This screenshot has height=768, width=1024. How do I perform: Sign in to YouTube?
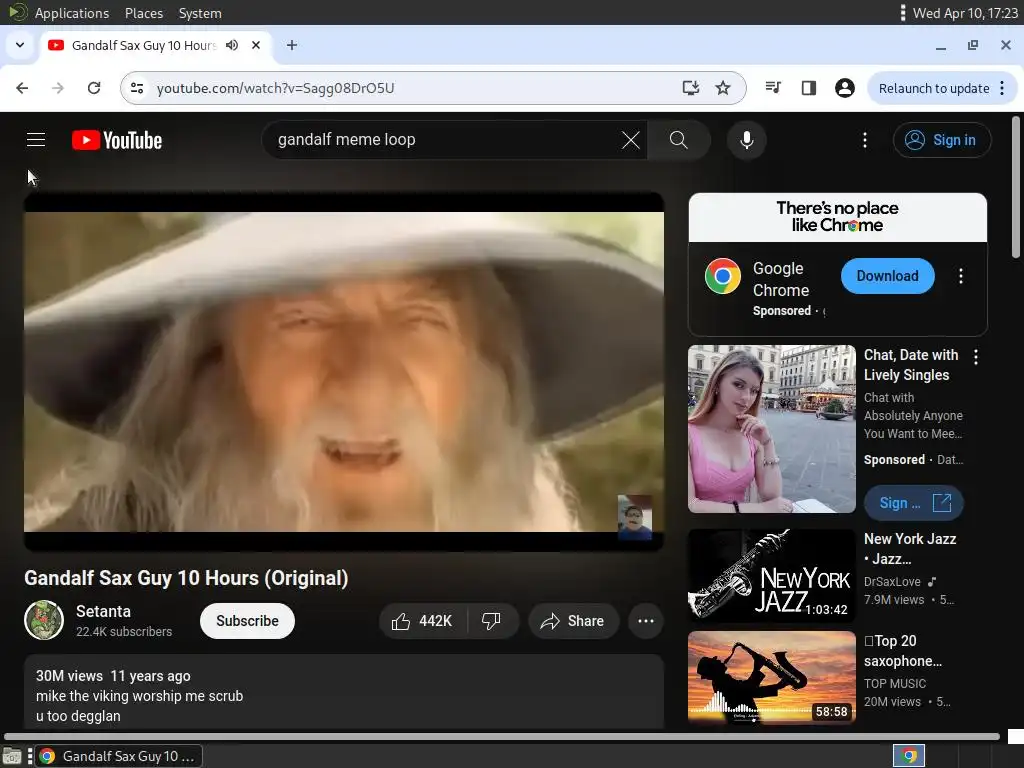[x=942, y=140]
